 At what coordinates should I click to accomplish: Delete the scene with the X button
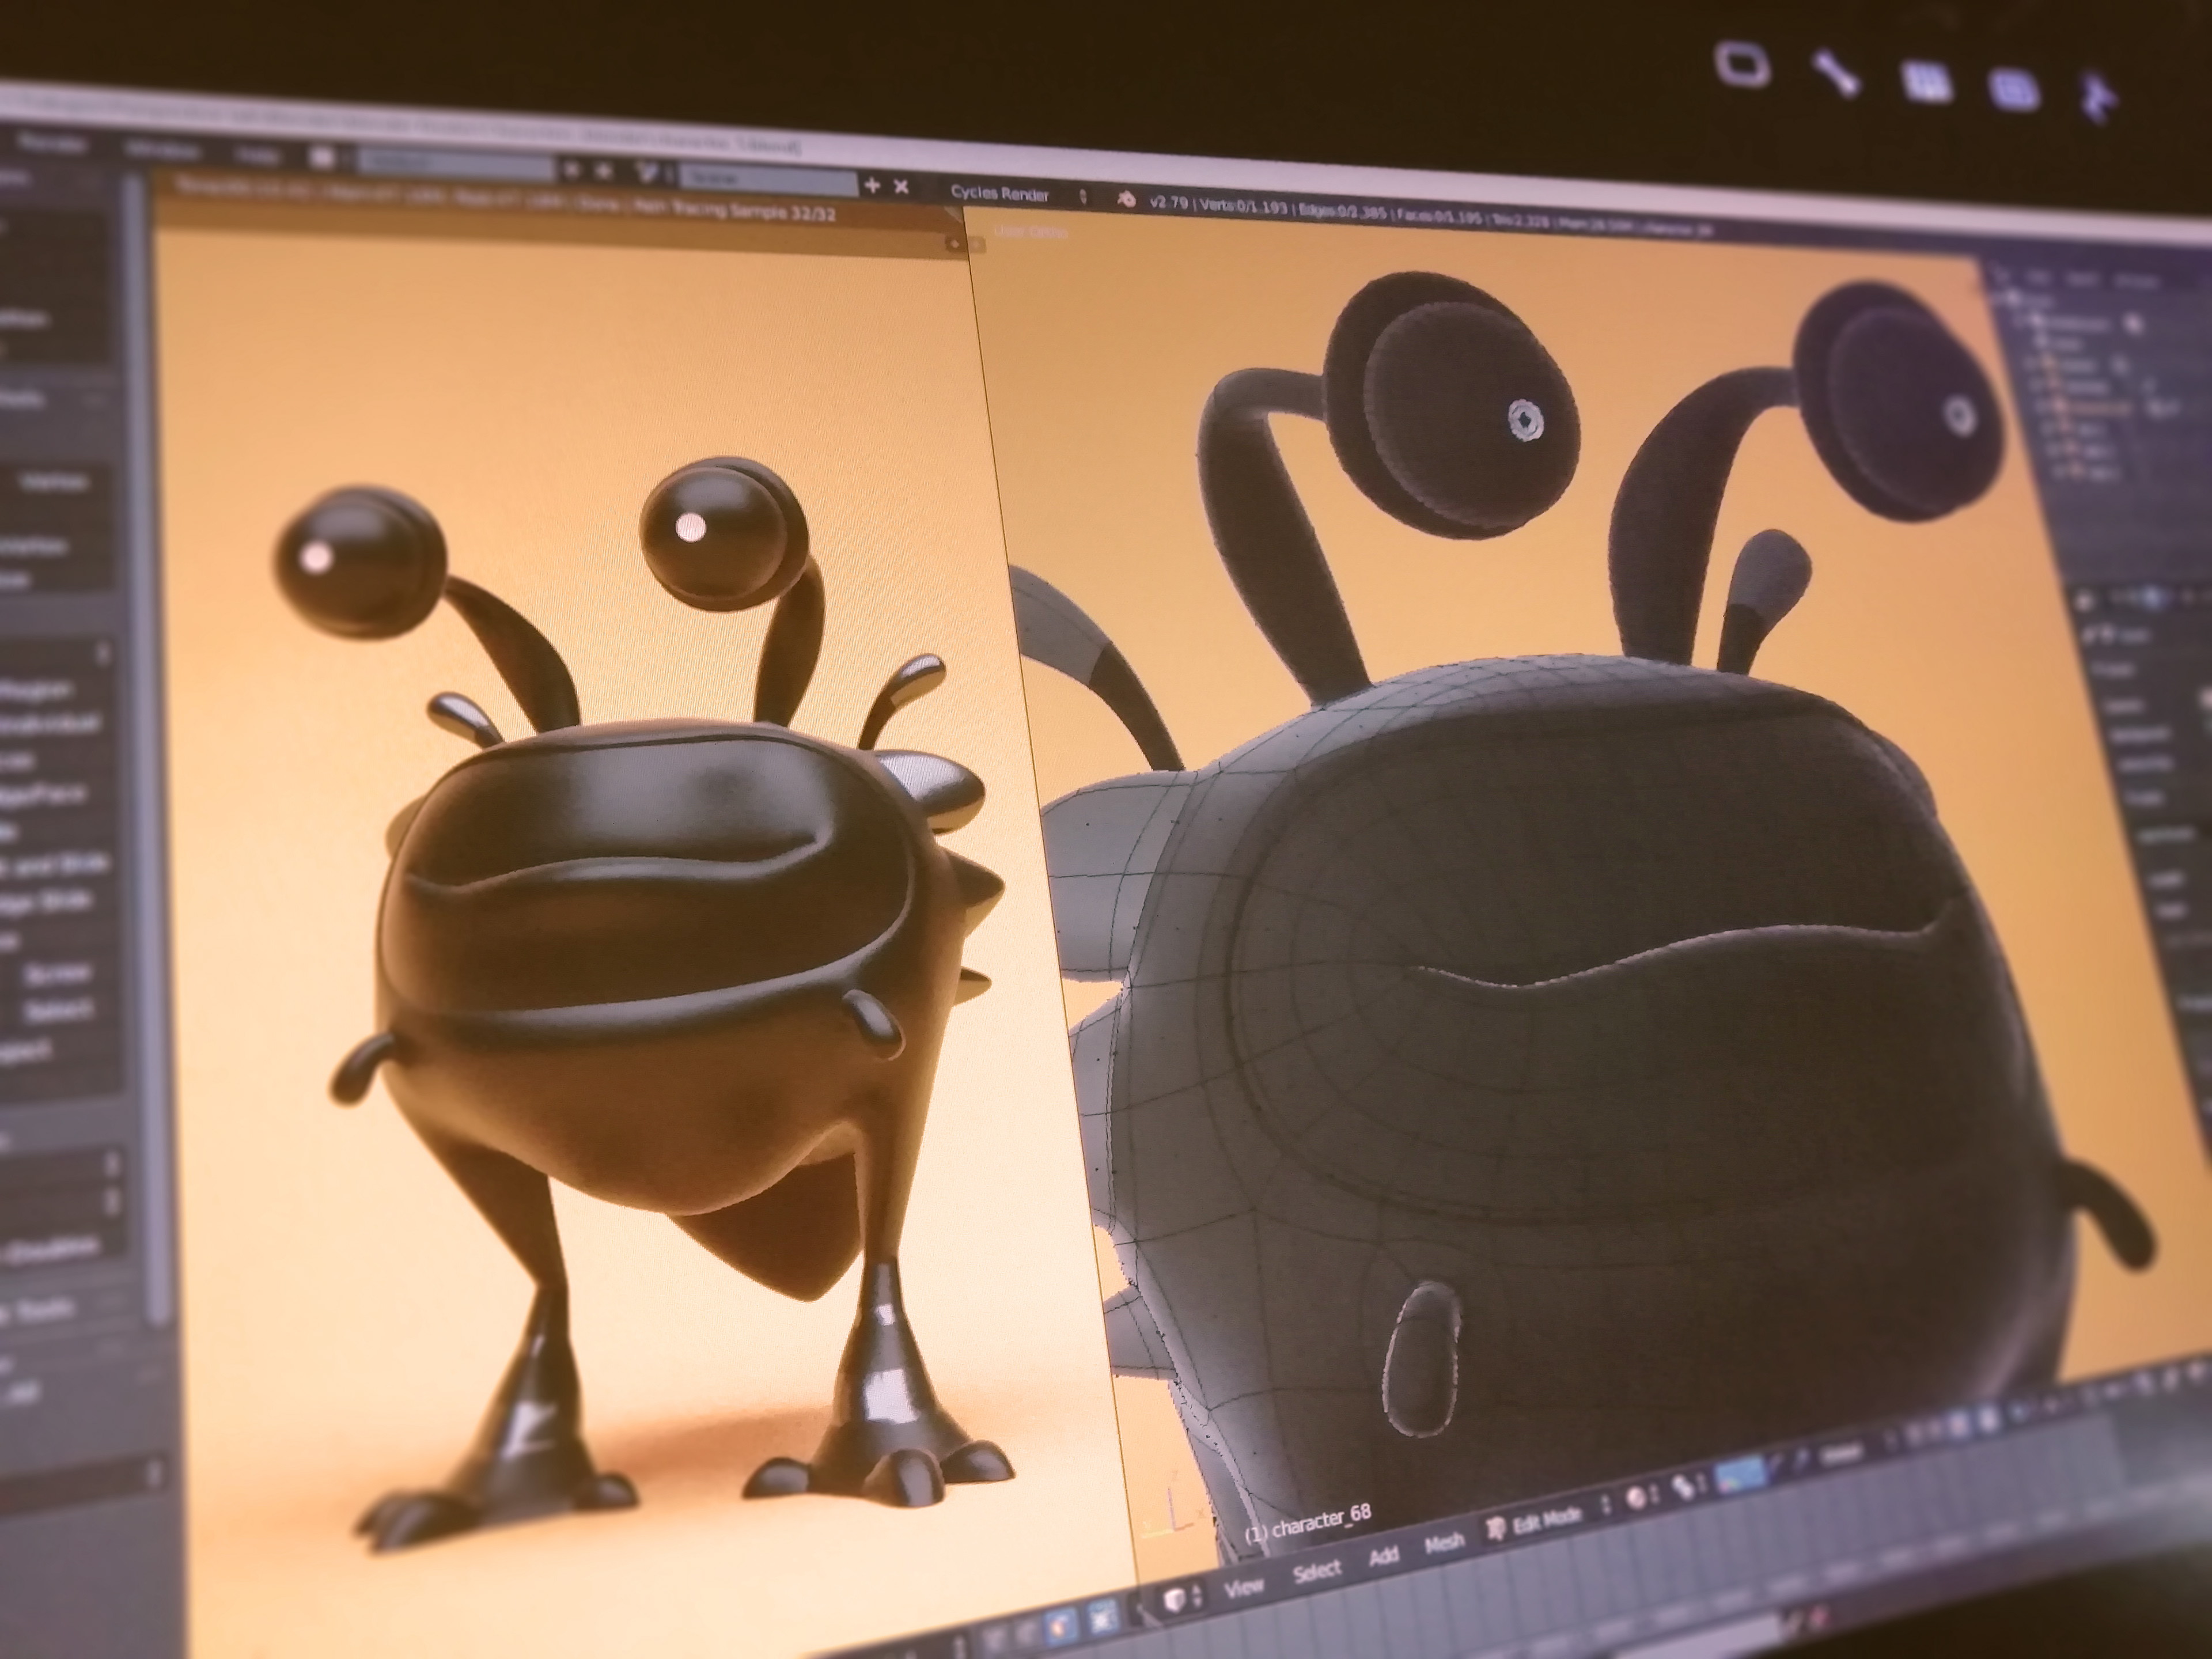pyautogui.click(x=900, y=186)
